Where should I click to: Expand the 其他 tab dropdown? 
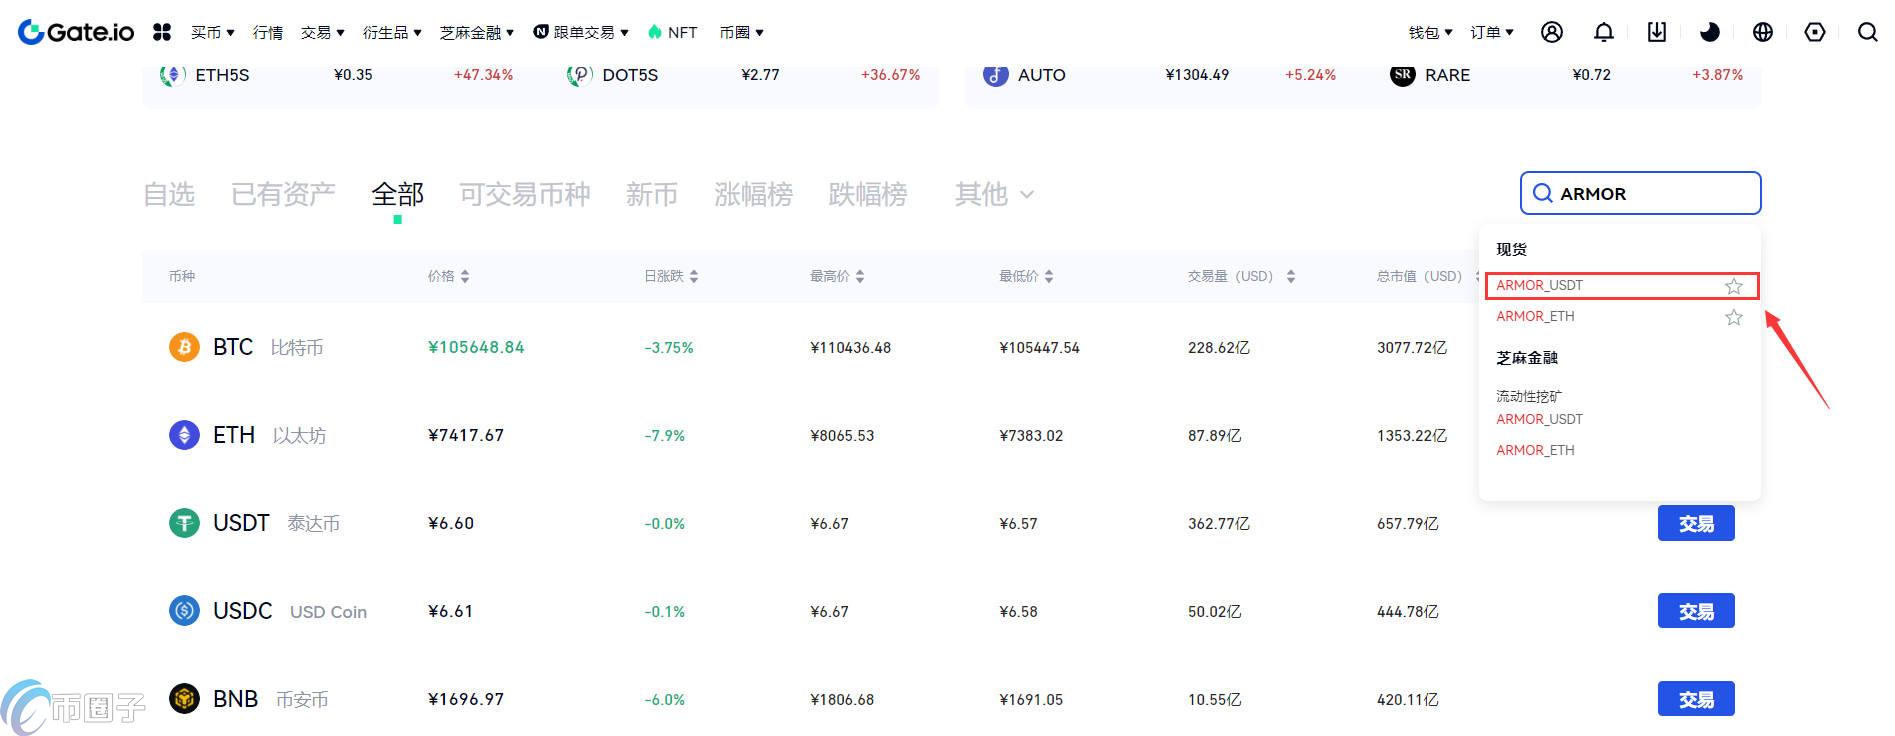(x=994, y=194)
